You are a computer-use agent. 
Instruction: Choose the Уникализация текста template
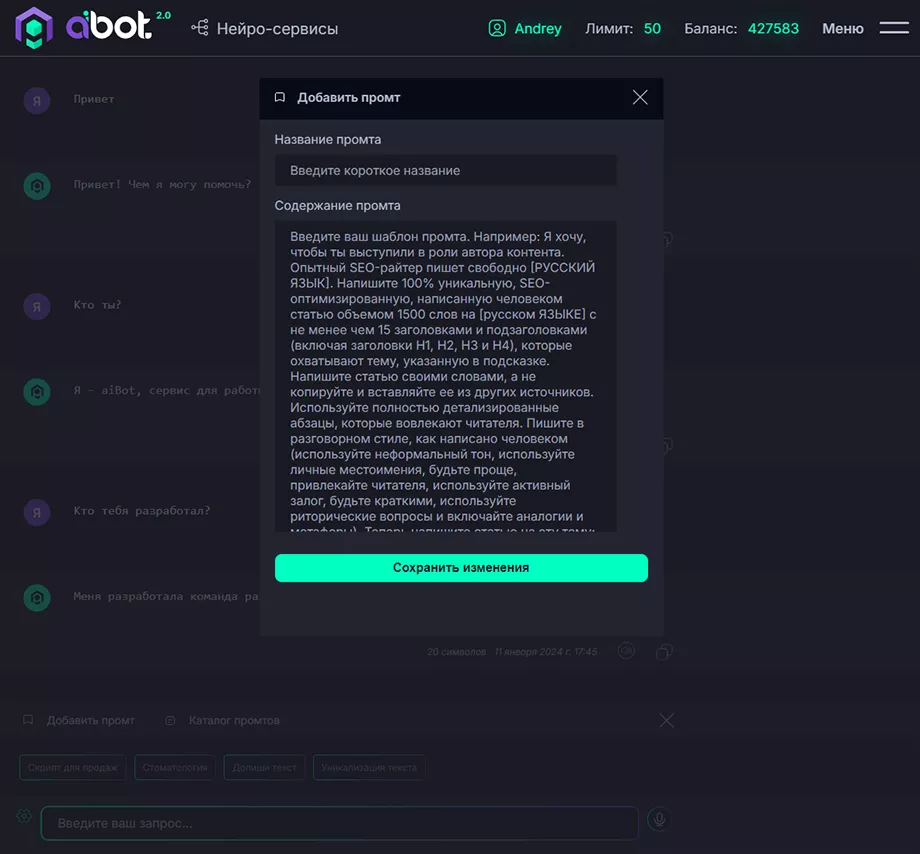(x=368, y=767)
